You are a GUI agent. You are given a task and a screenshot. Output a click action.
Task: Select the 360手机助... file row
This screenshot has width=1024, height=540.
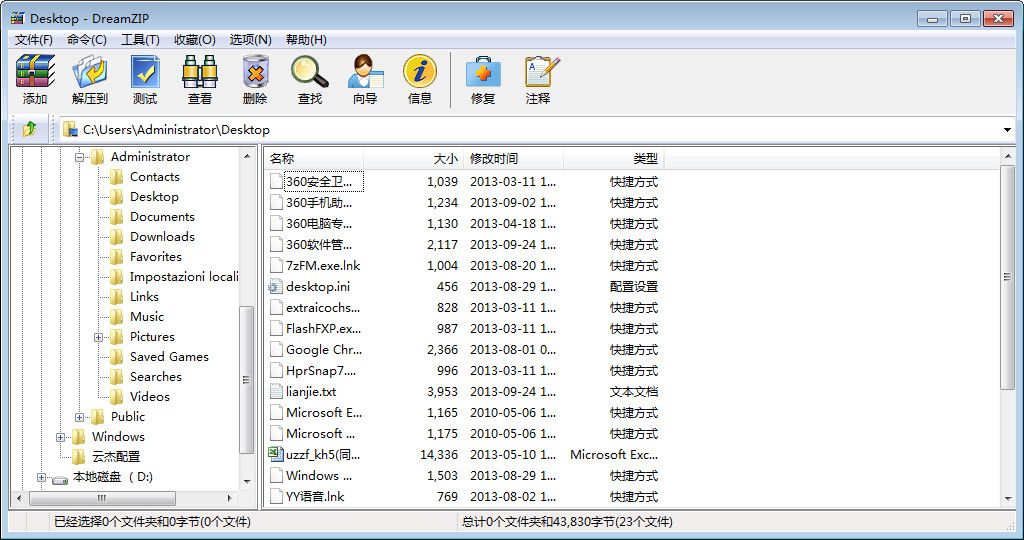[463, 202]
